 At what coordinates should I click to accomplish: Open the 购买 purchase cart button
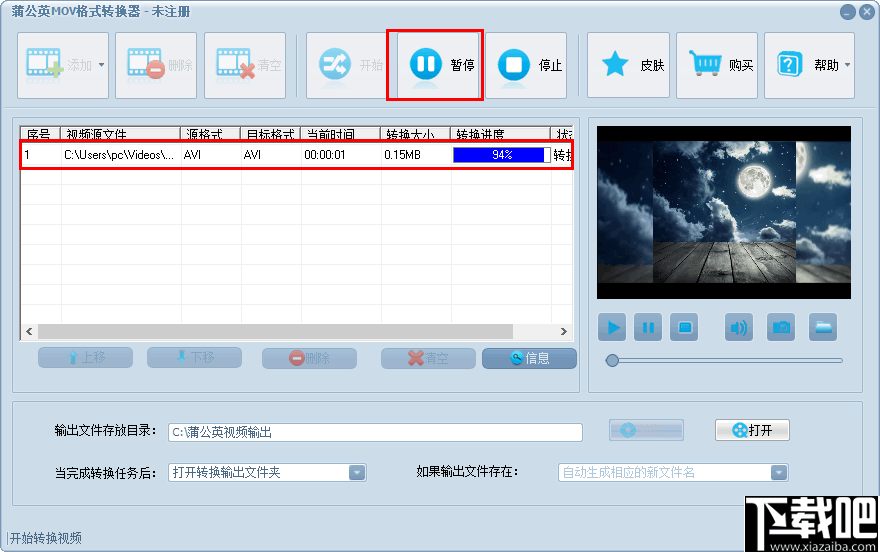(x=717, y=65)
